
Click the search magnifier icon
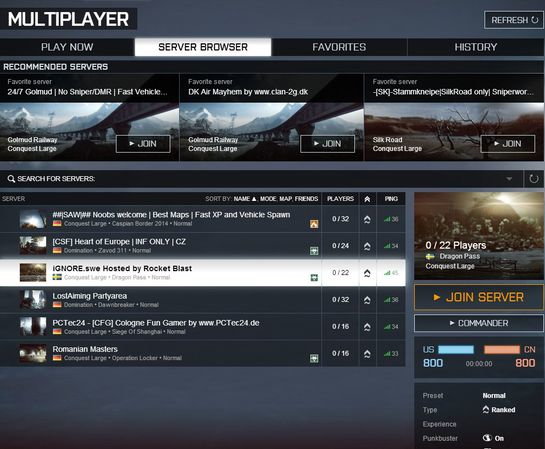(x=11, y=179)
